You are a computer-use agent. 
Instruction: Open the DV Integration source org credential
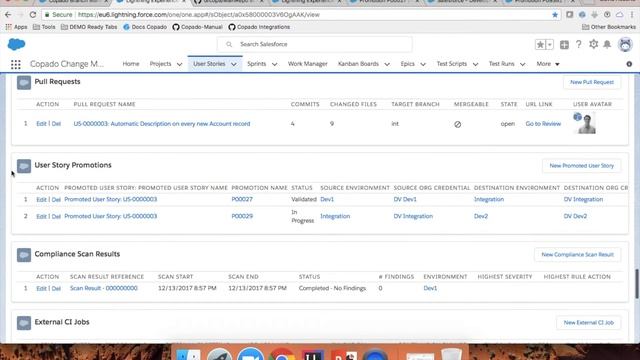pos(413,216)
